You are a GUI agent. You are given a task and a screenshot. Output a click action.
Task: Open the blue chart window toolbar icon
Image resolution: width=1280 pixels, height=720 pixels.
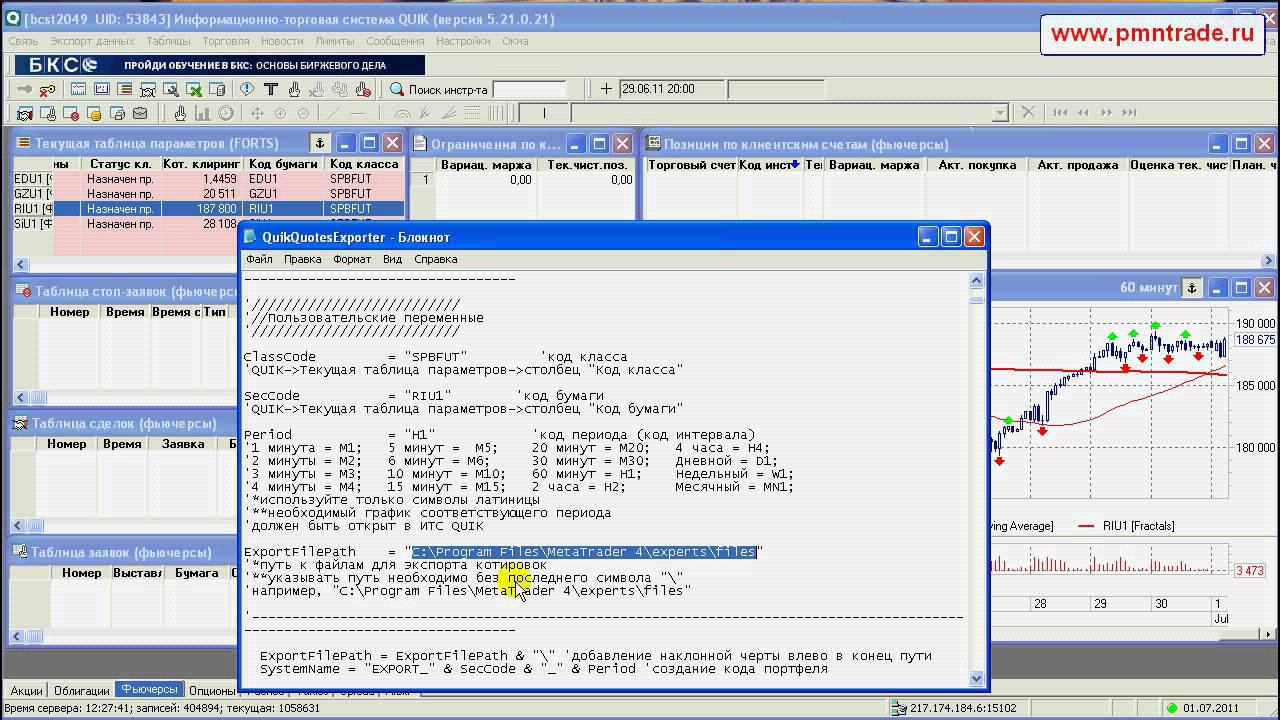pos(79,89)
